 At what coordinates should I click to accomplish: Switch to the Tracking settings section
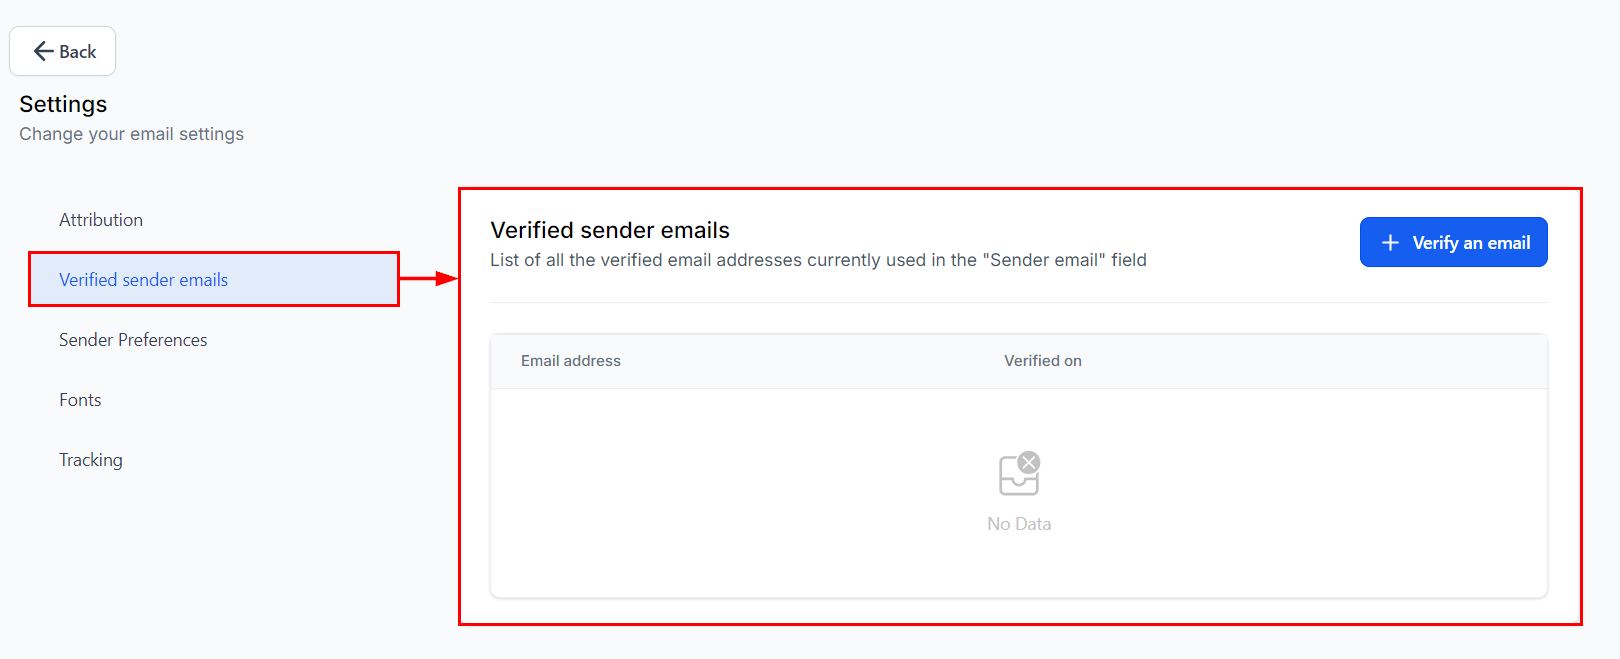point(91,460)
